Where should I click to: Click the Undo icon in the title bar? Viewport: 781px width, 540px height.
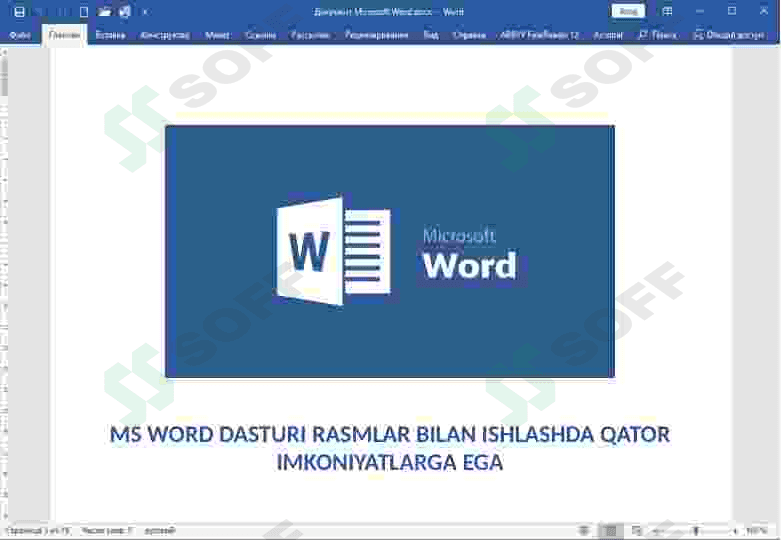38,11
